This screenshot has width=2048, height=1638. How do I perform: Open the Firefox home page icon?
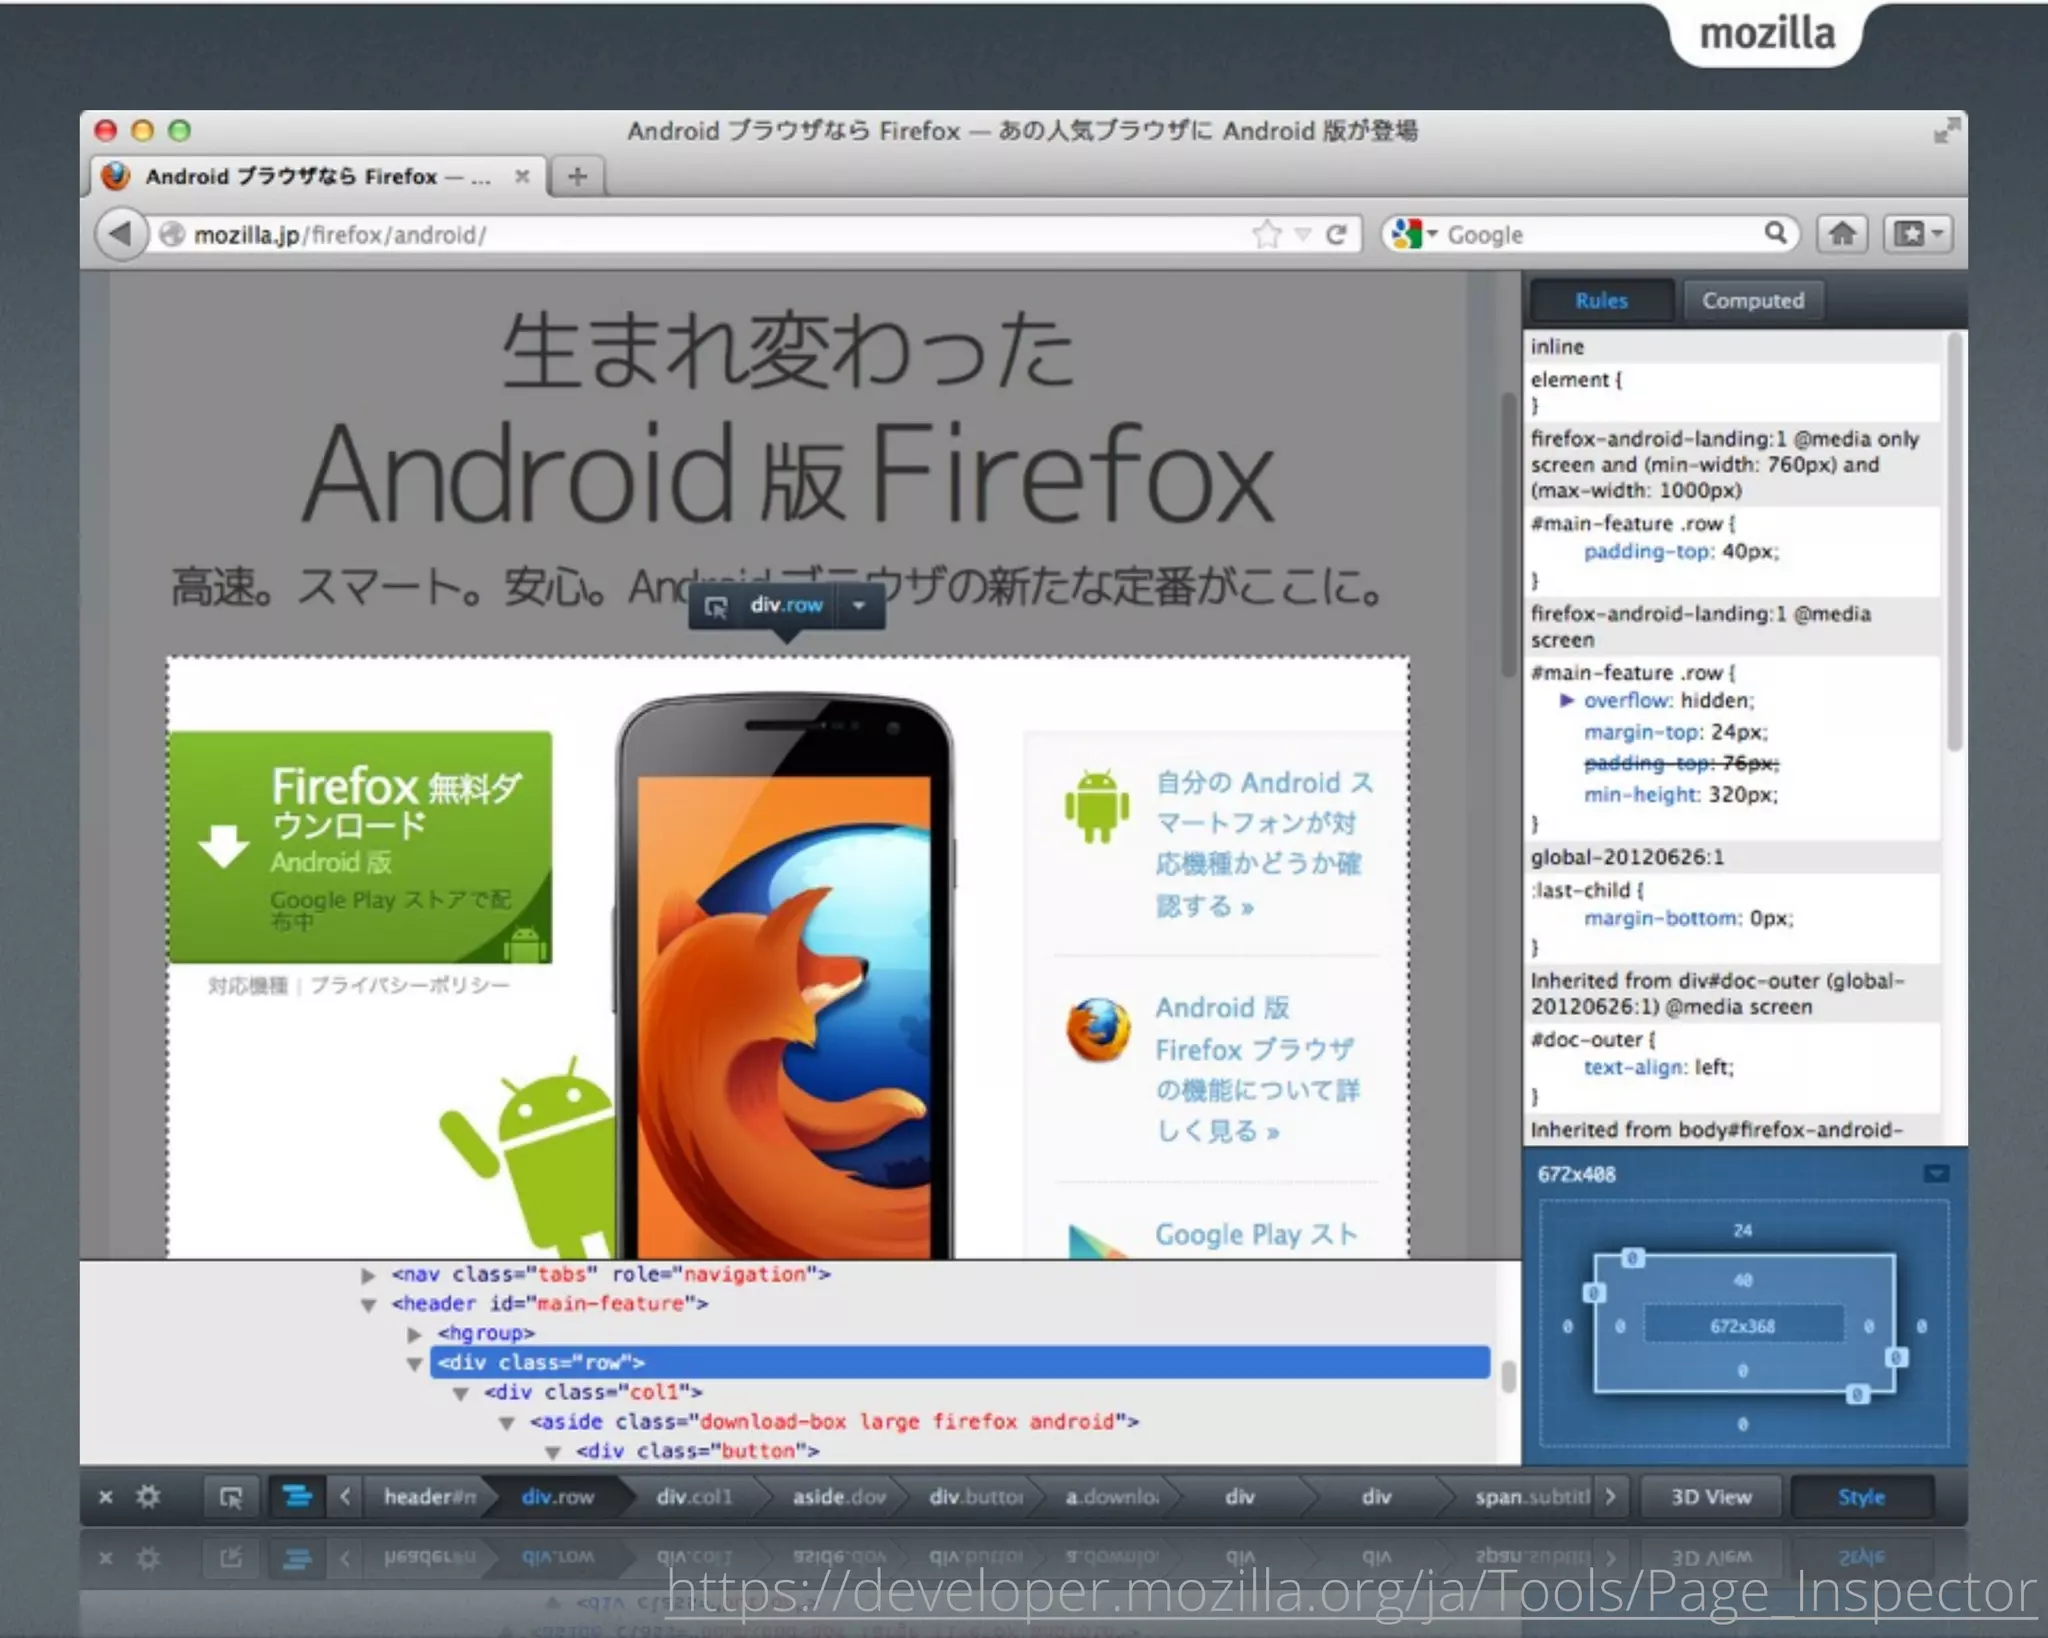[1842, 234]
